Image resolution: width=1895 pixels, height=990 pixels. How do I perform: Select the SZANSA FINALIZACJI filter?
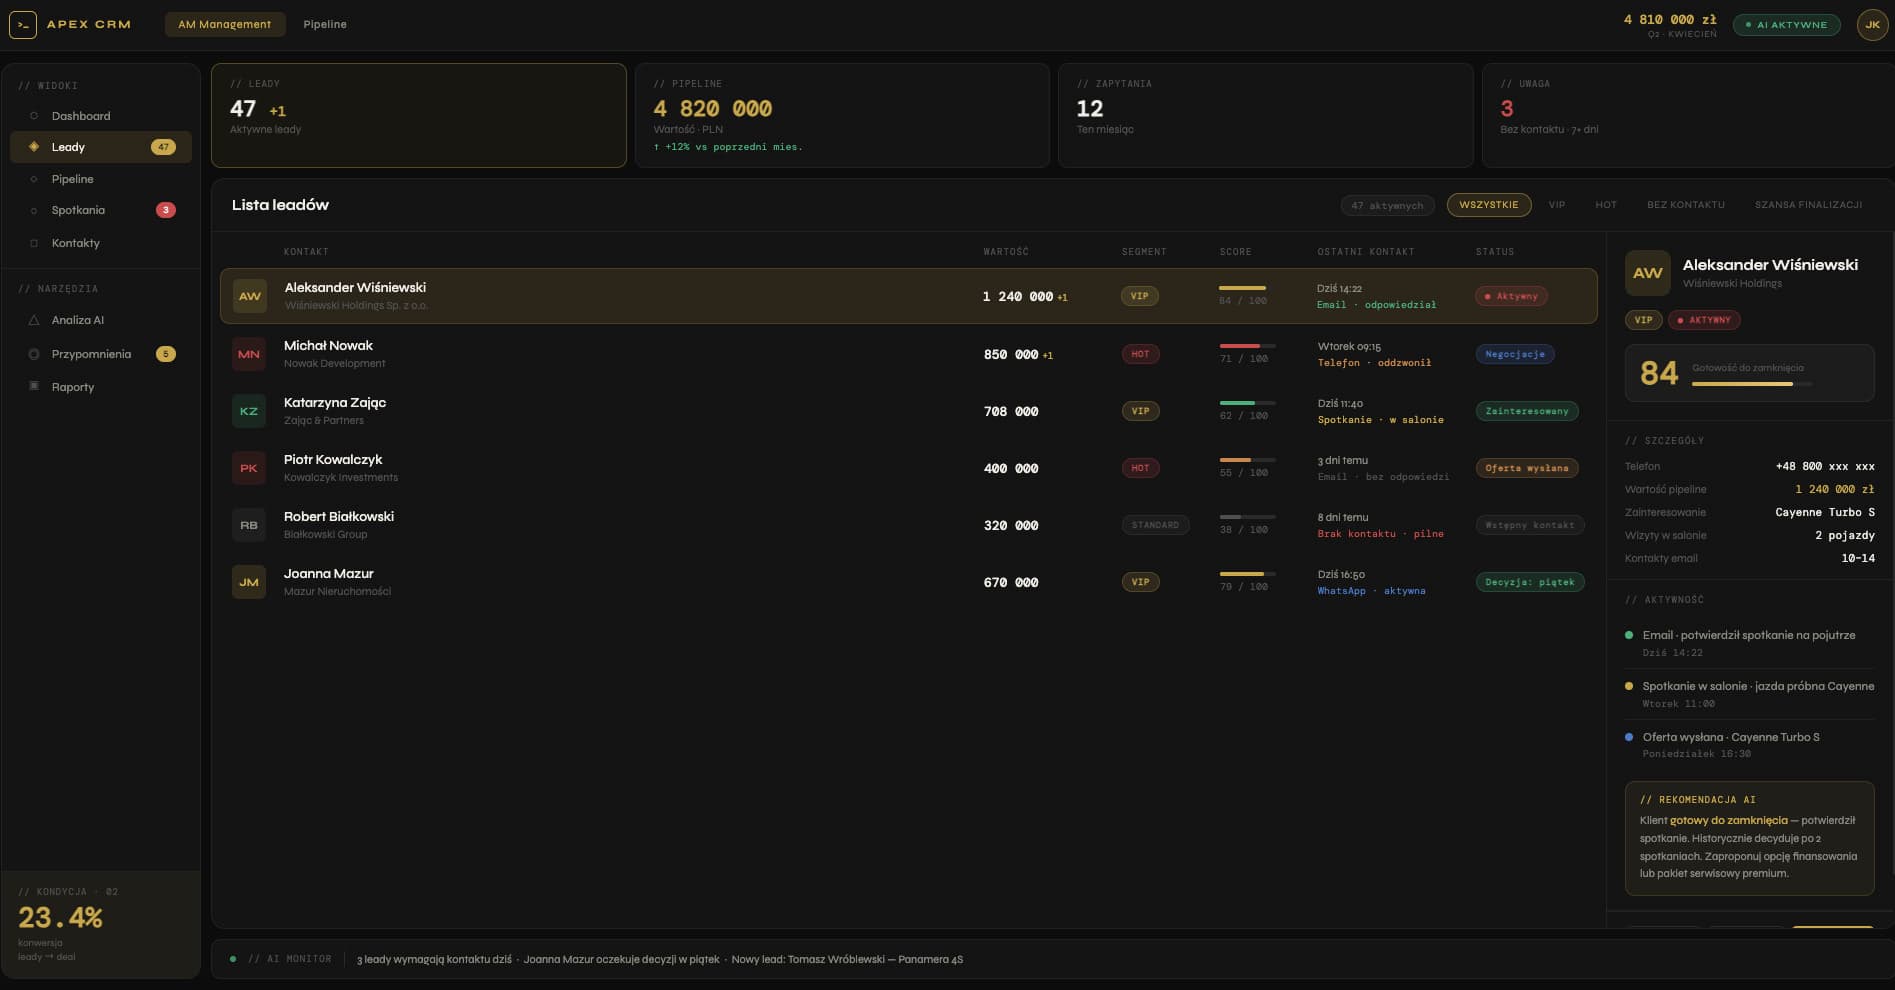1808,205
